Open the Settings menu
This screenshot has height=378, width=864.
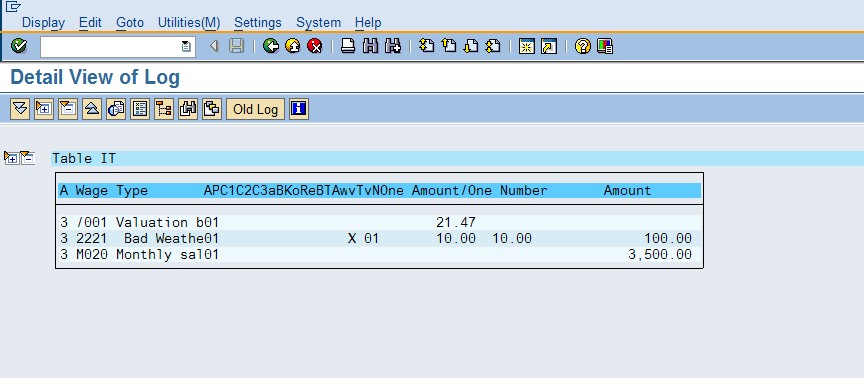point(258,23)
